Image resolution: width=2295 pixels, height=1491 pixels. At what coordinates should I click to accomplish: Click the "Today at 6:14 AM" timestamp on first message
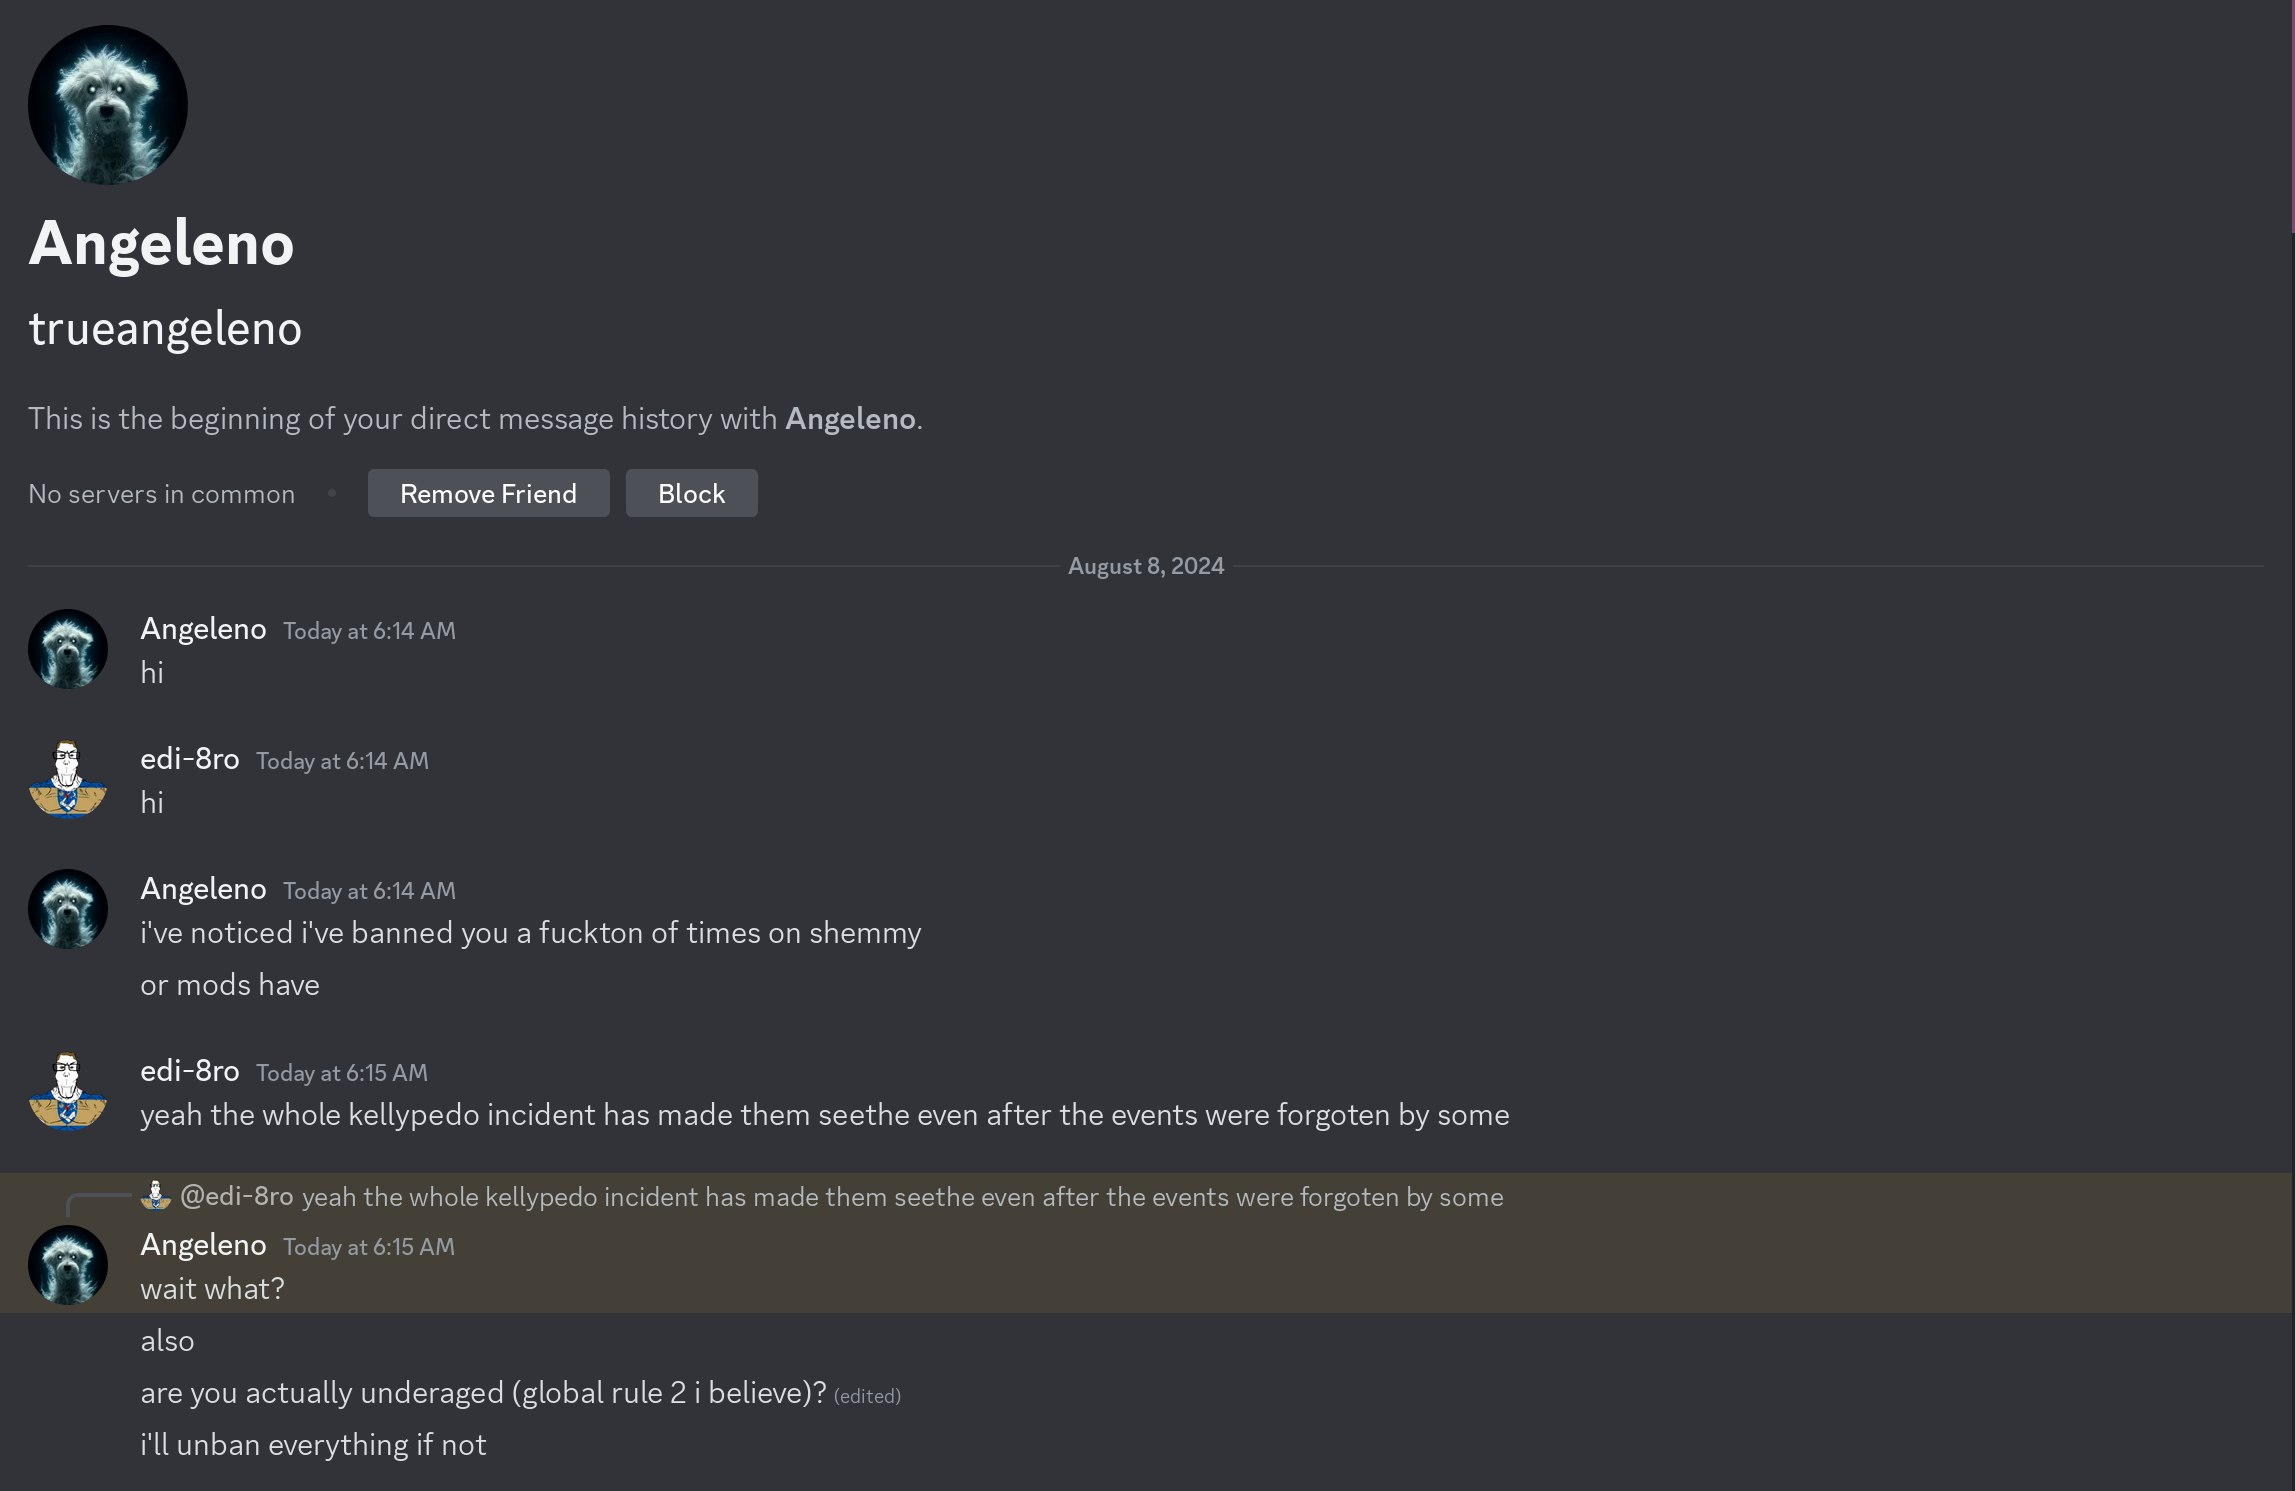[369, 631]
